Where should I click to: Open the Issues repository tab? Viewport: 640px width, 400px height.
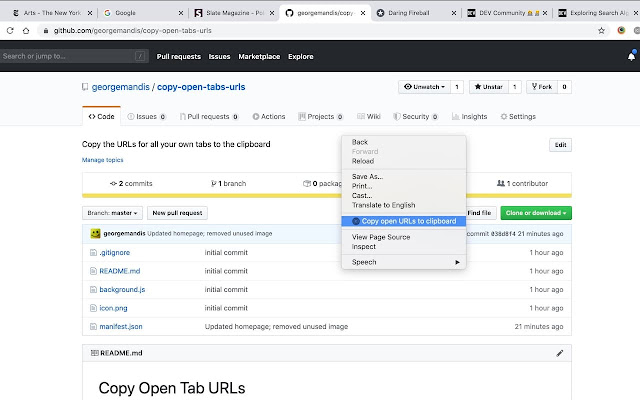tap(146, 117)
